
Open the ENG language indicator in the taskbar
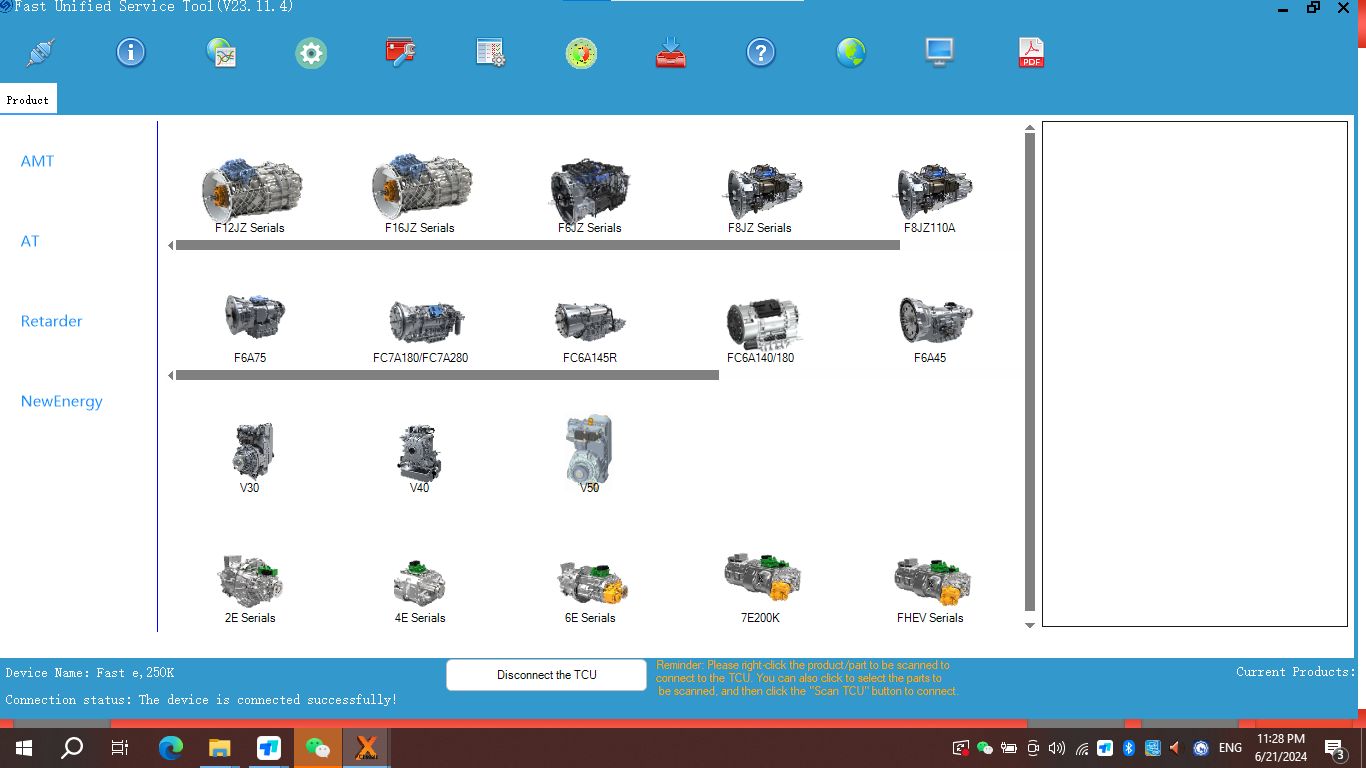point(1229,747)
